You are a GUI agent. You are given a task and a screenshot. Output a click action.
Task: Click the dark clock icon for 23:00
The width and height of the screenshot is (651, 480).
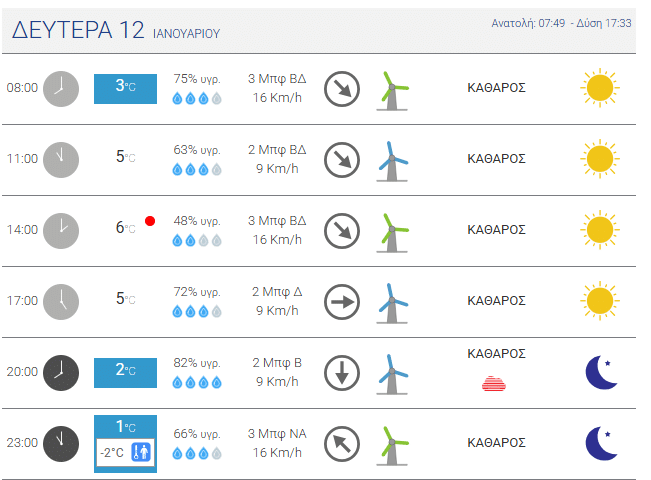[61, 443]
